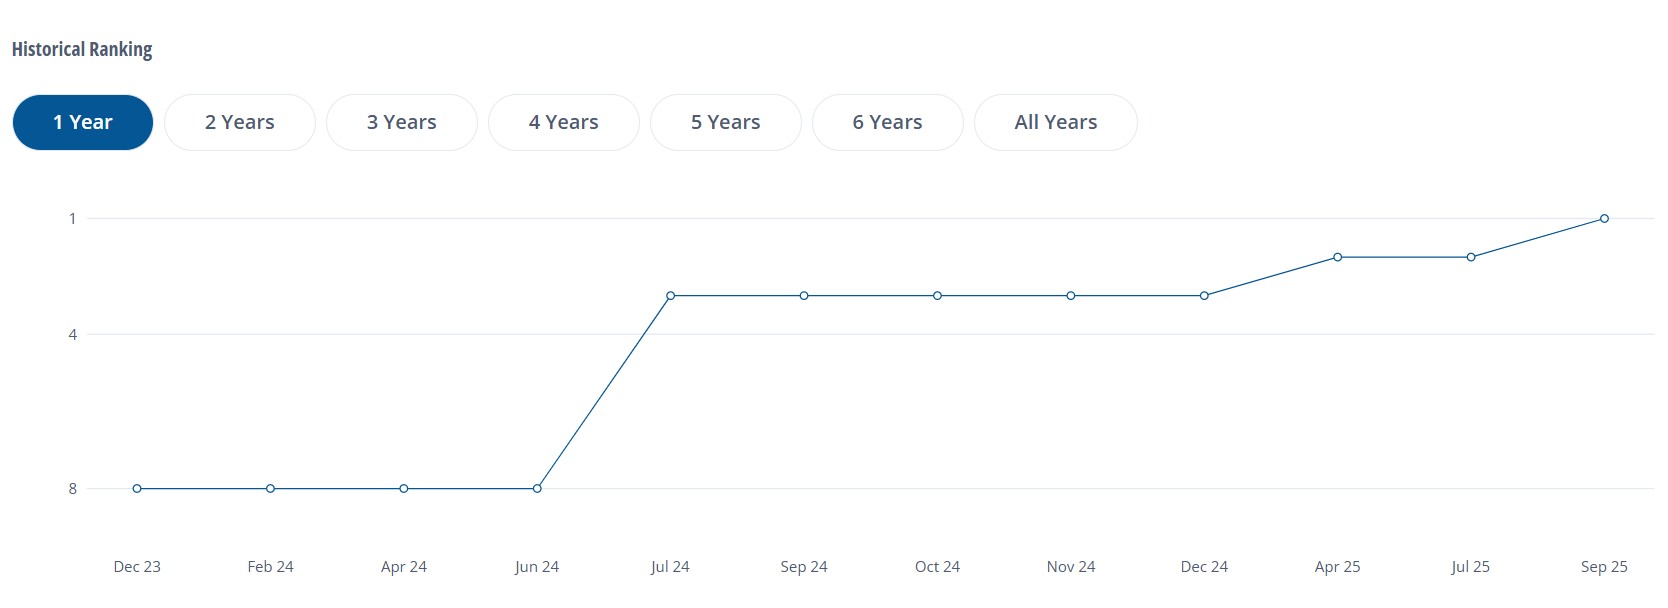Image resolution: width=1668 pixels, height=608 pixels.
Task: Click the Dec 23 data point
Action: 137,489
